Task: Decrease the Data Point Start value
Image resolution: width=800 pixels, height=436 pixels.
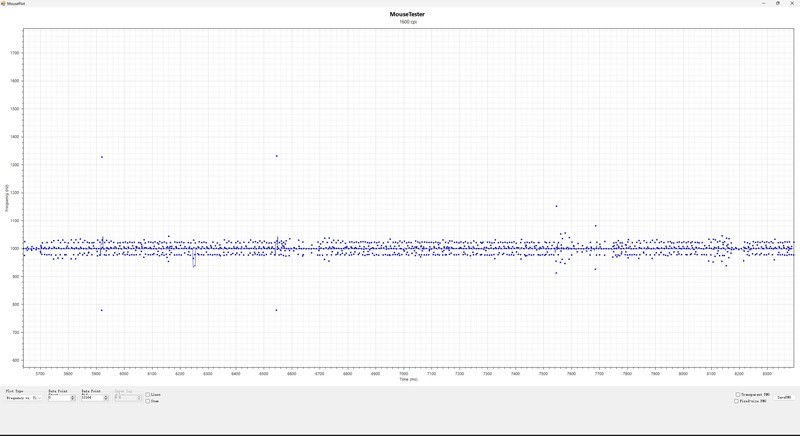Action: 73,400
